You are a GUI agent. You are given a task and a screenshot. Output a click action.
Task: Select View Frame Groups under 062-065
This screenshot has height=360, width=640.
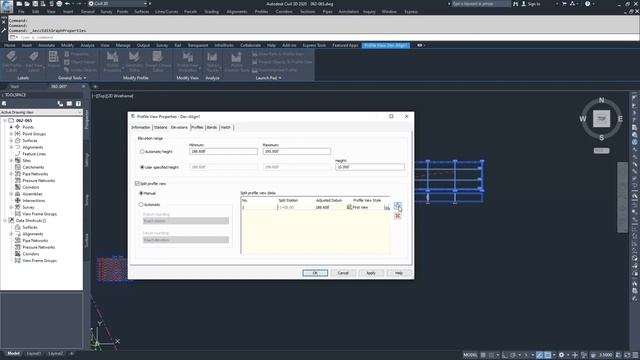coord(39,214)
